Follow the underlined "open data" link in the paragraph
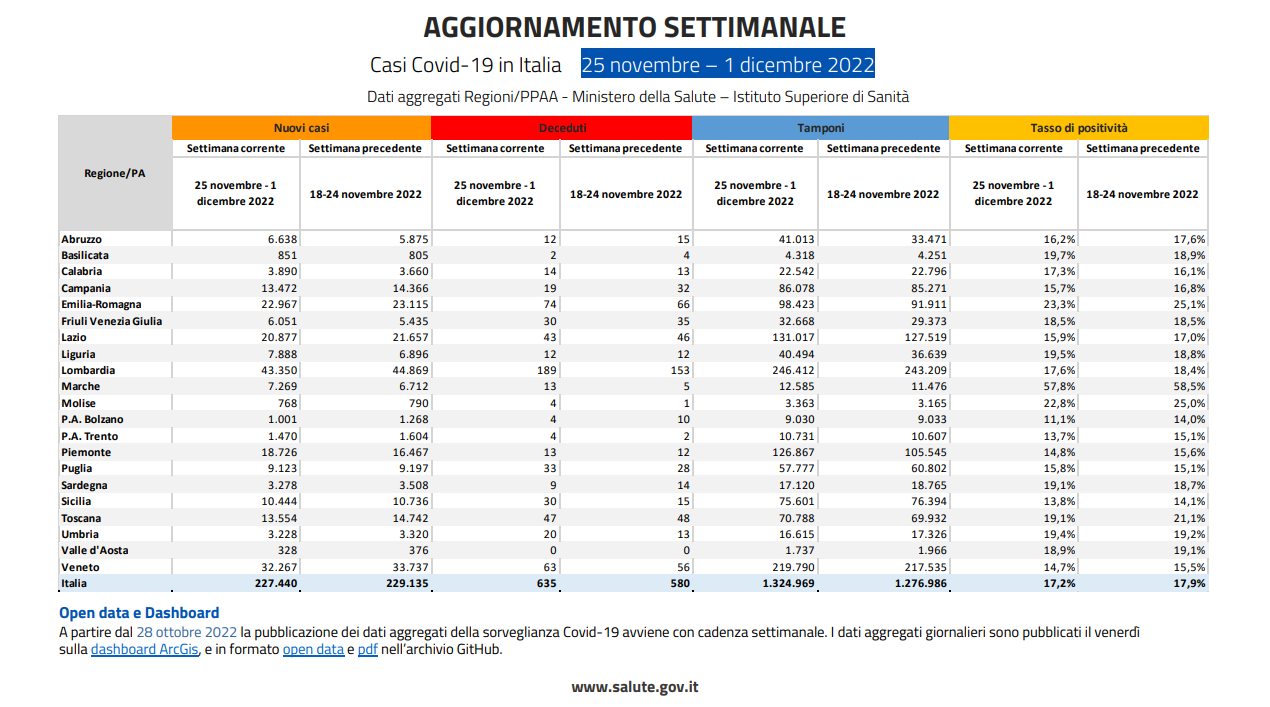Viewport: 1270px width, 707px height. 312,650
